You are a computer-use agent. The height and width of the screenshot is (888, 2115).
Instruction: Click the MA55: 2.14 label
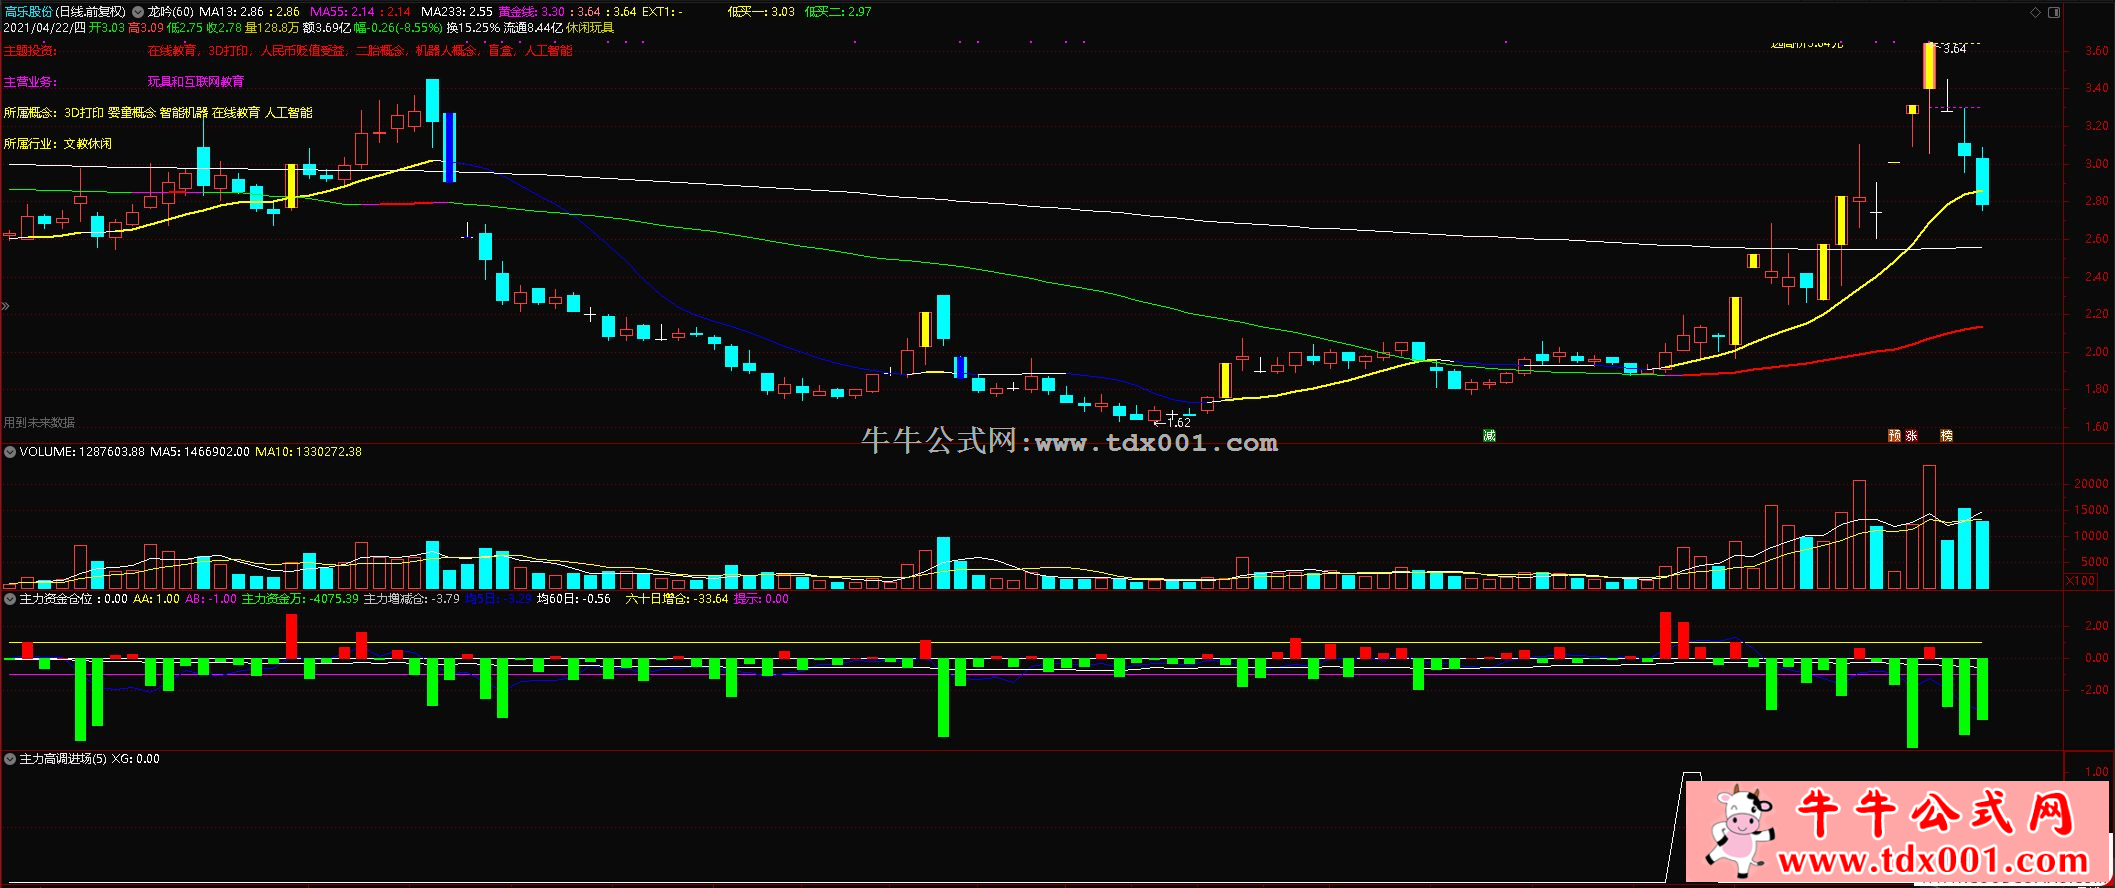(x=343, y=12)
